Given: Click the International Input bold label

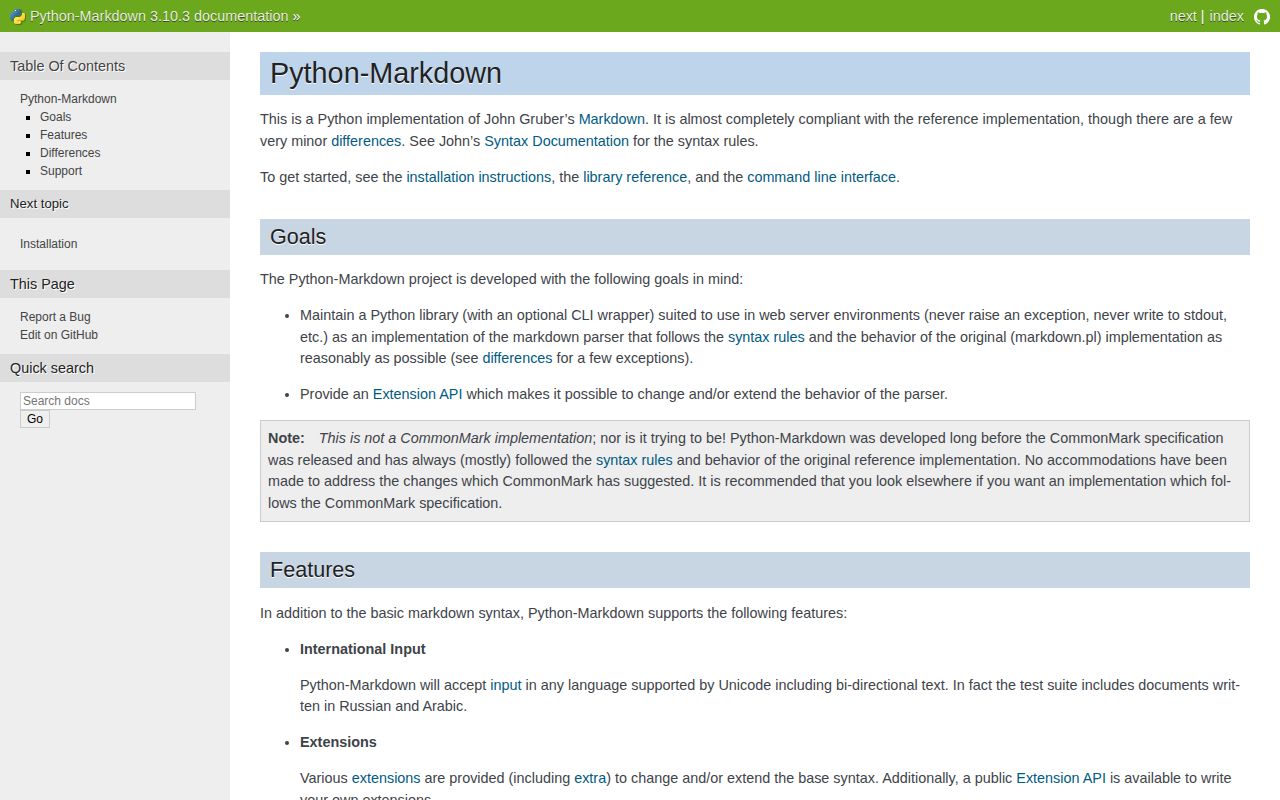Looking at the screenshot, I should pyautogui.click(x=363, y=649).
